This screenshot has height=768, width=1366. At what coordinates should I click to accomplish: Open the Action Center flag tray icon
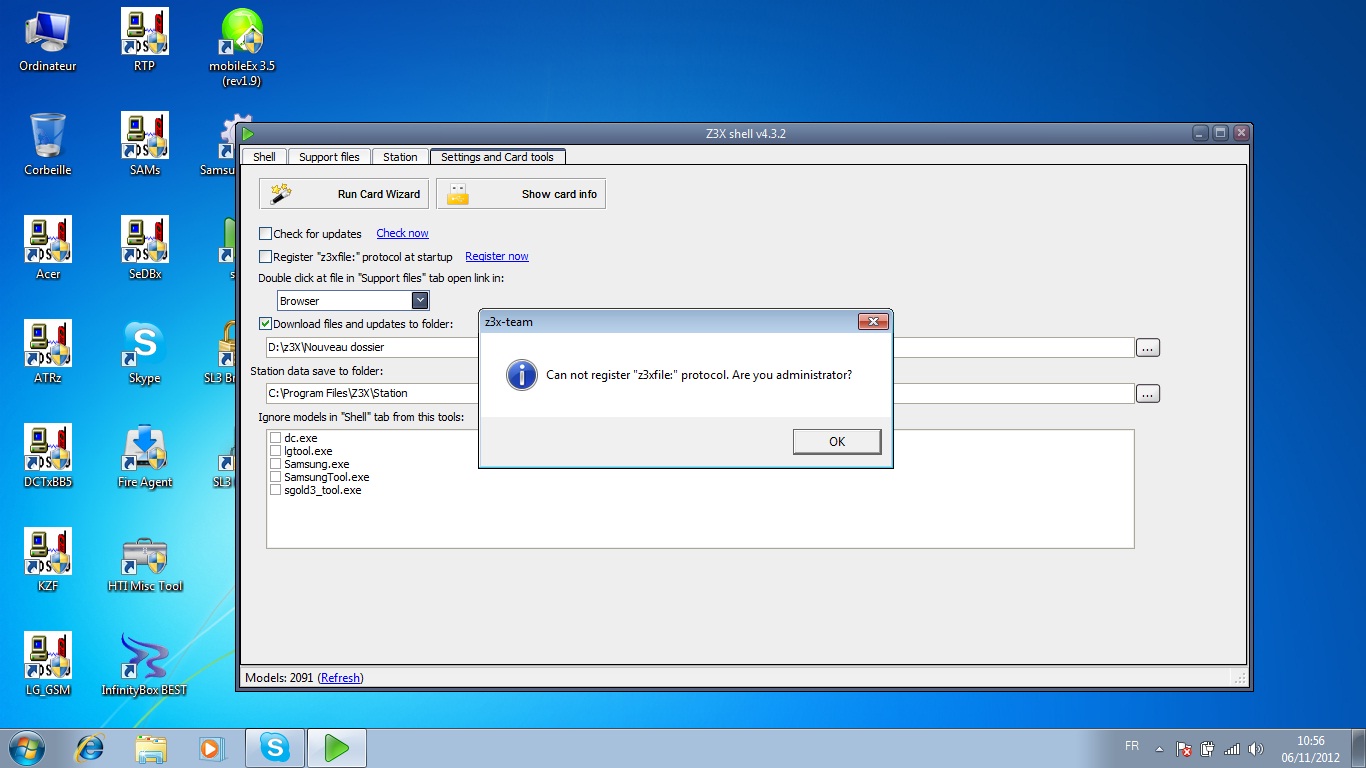coord(1183,748)
